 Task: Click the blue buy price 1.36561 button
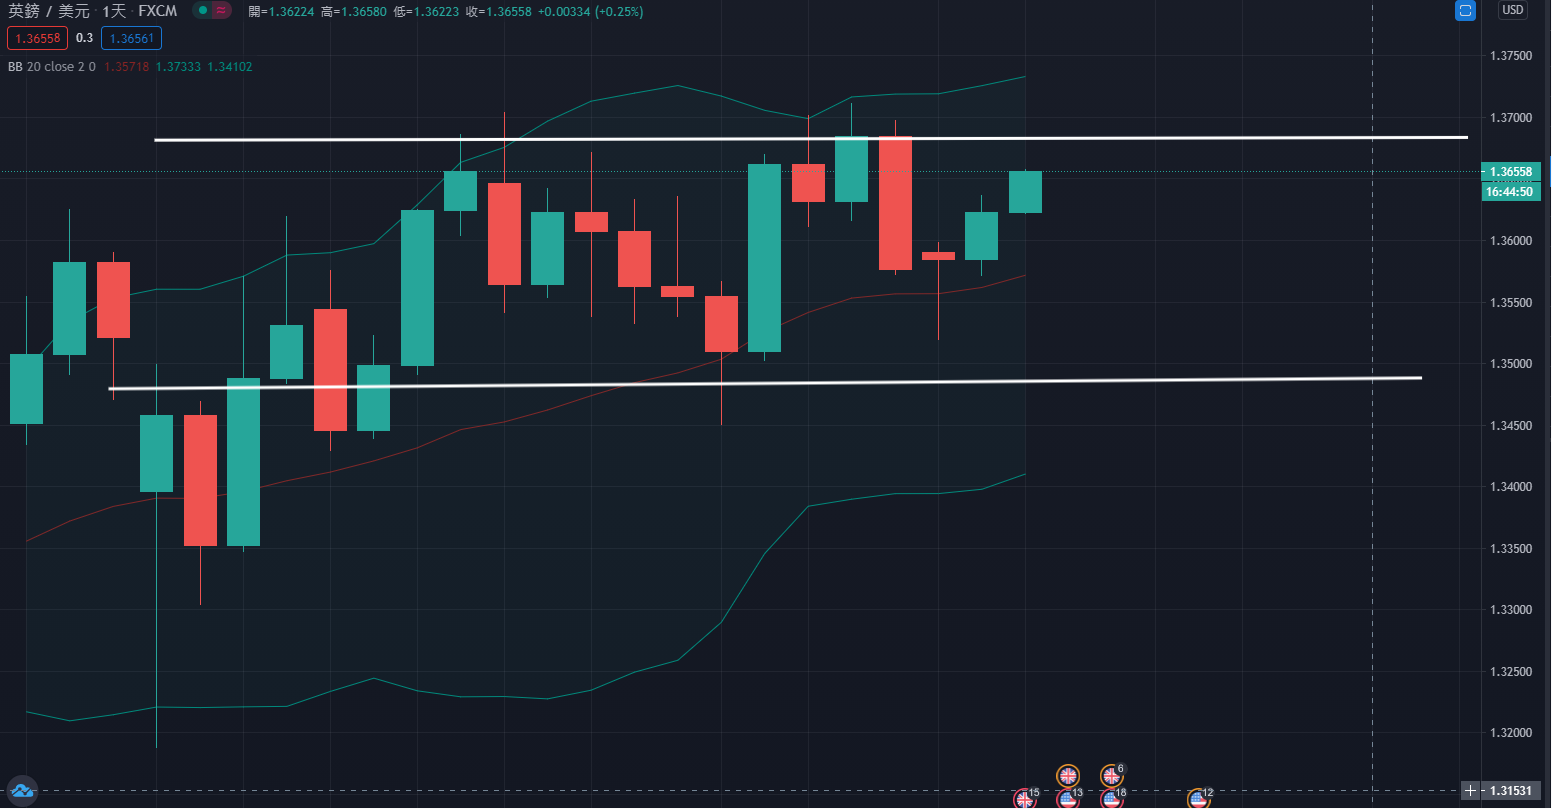click(x=131, y=38)
